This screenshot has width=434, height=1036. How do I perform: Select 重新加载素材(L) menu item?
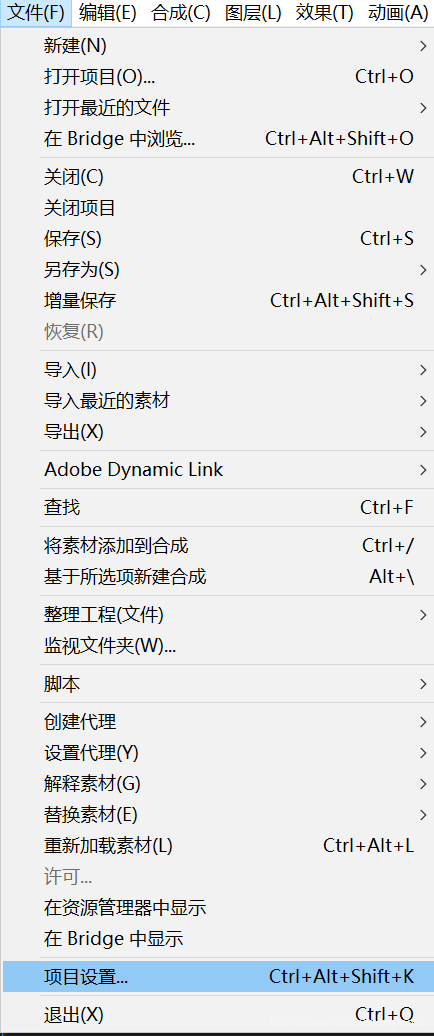click(217, 845)
